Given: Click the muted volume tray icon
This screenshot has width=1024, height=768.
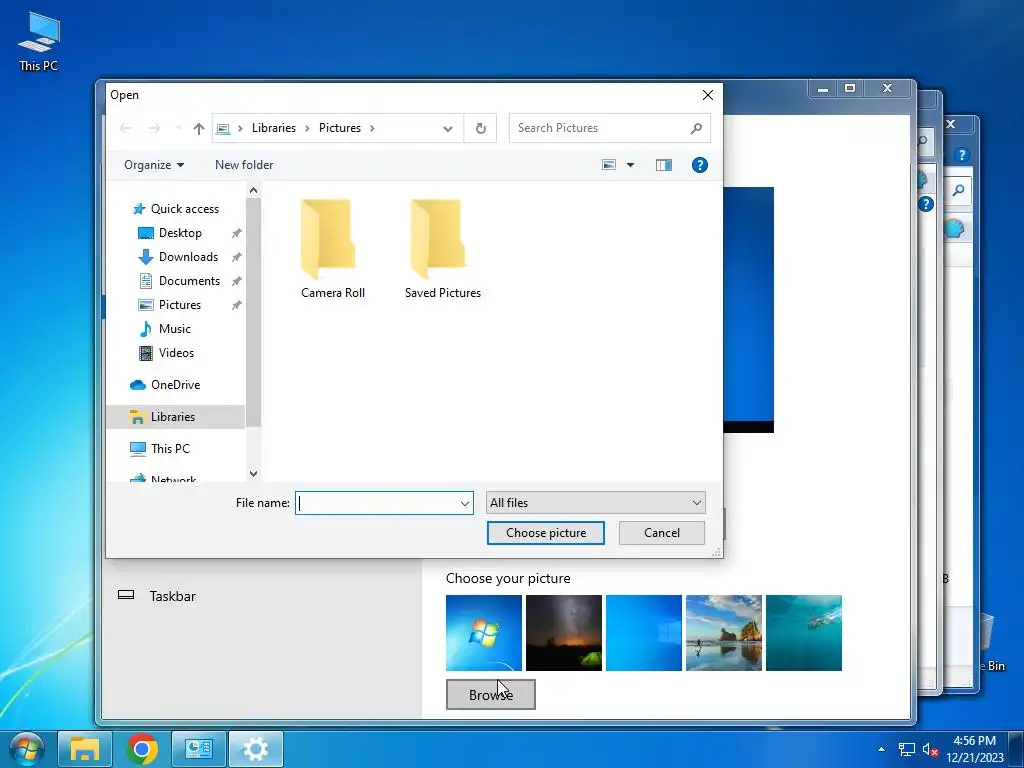Looking at the screenshot, I should (930, 750).
